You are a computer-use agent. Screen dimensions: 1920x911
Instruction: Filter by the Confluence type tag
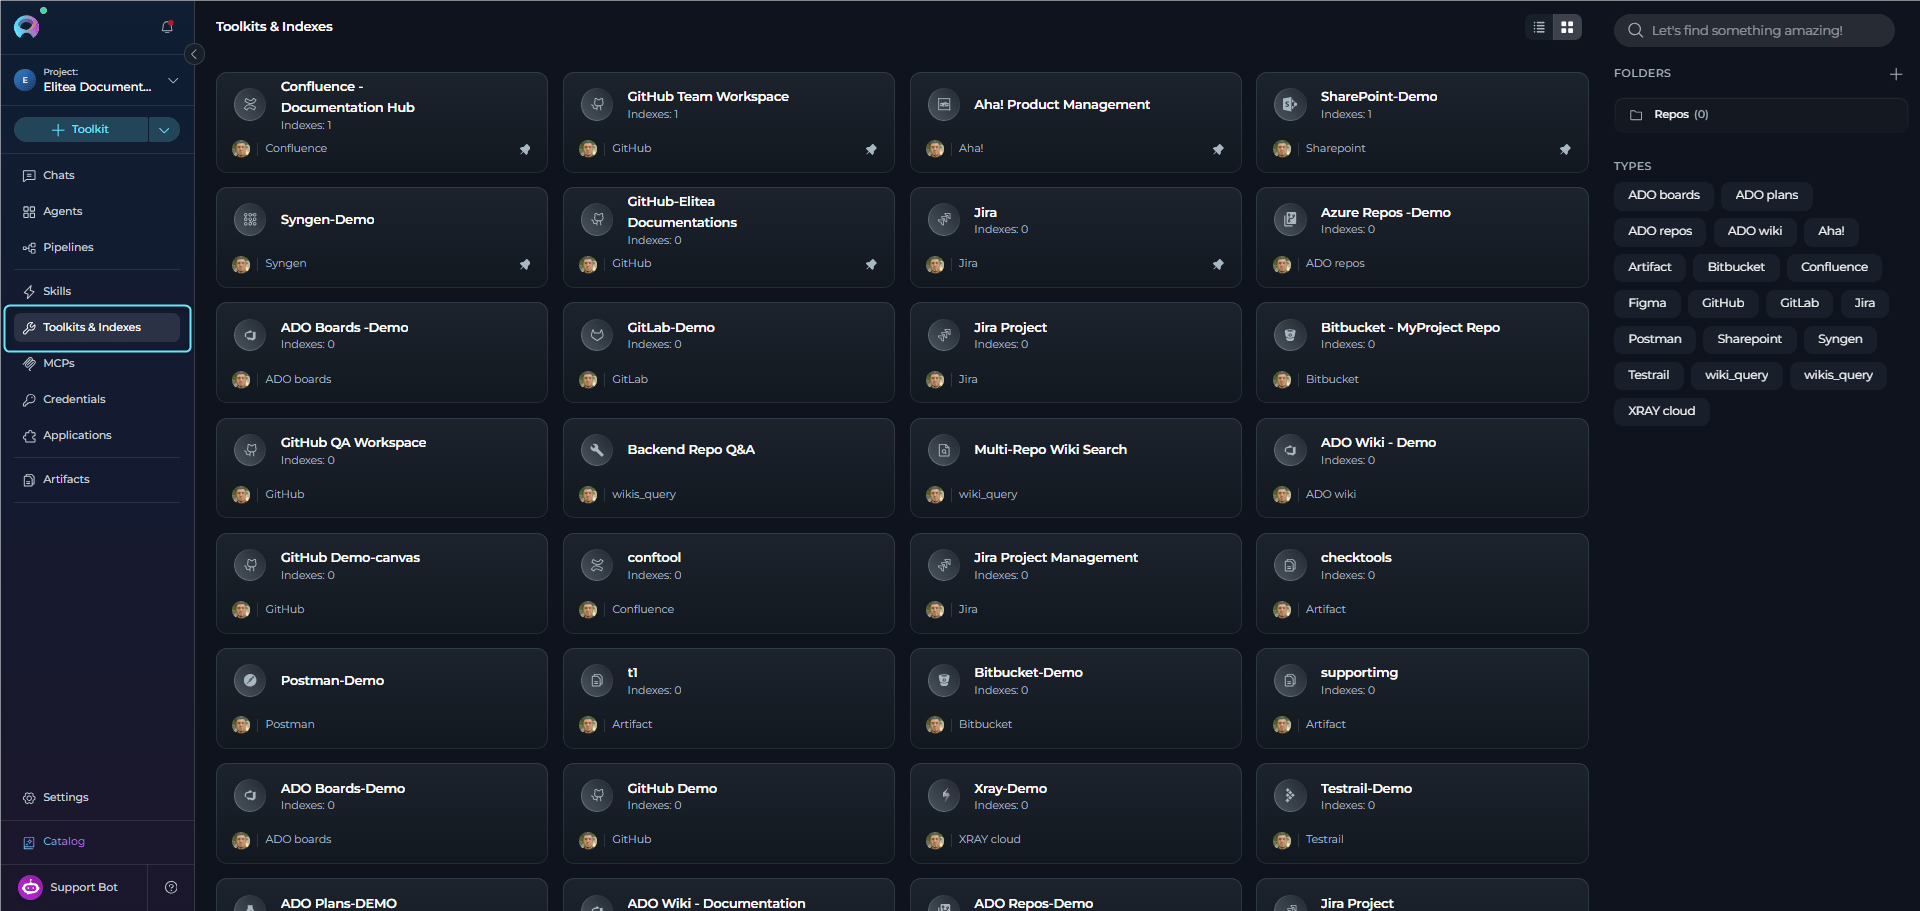tap(1834, 267)
